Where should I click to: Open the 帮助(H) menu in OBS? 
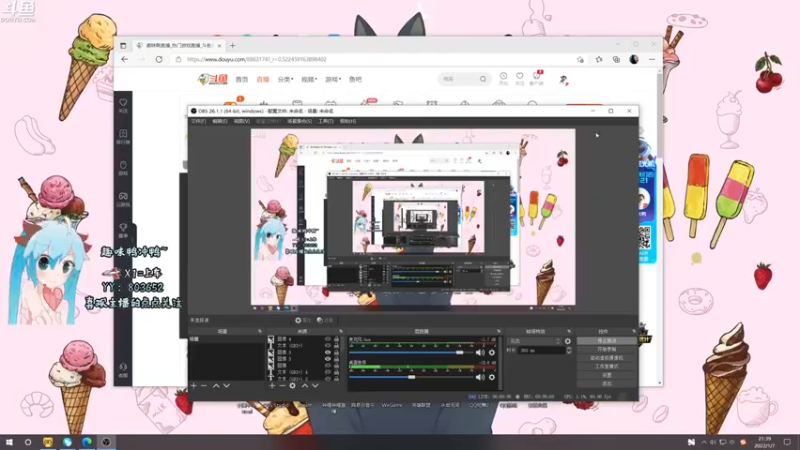click(x=347, y=121)
